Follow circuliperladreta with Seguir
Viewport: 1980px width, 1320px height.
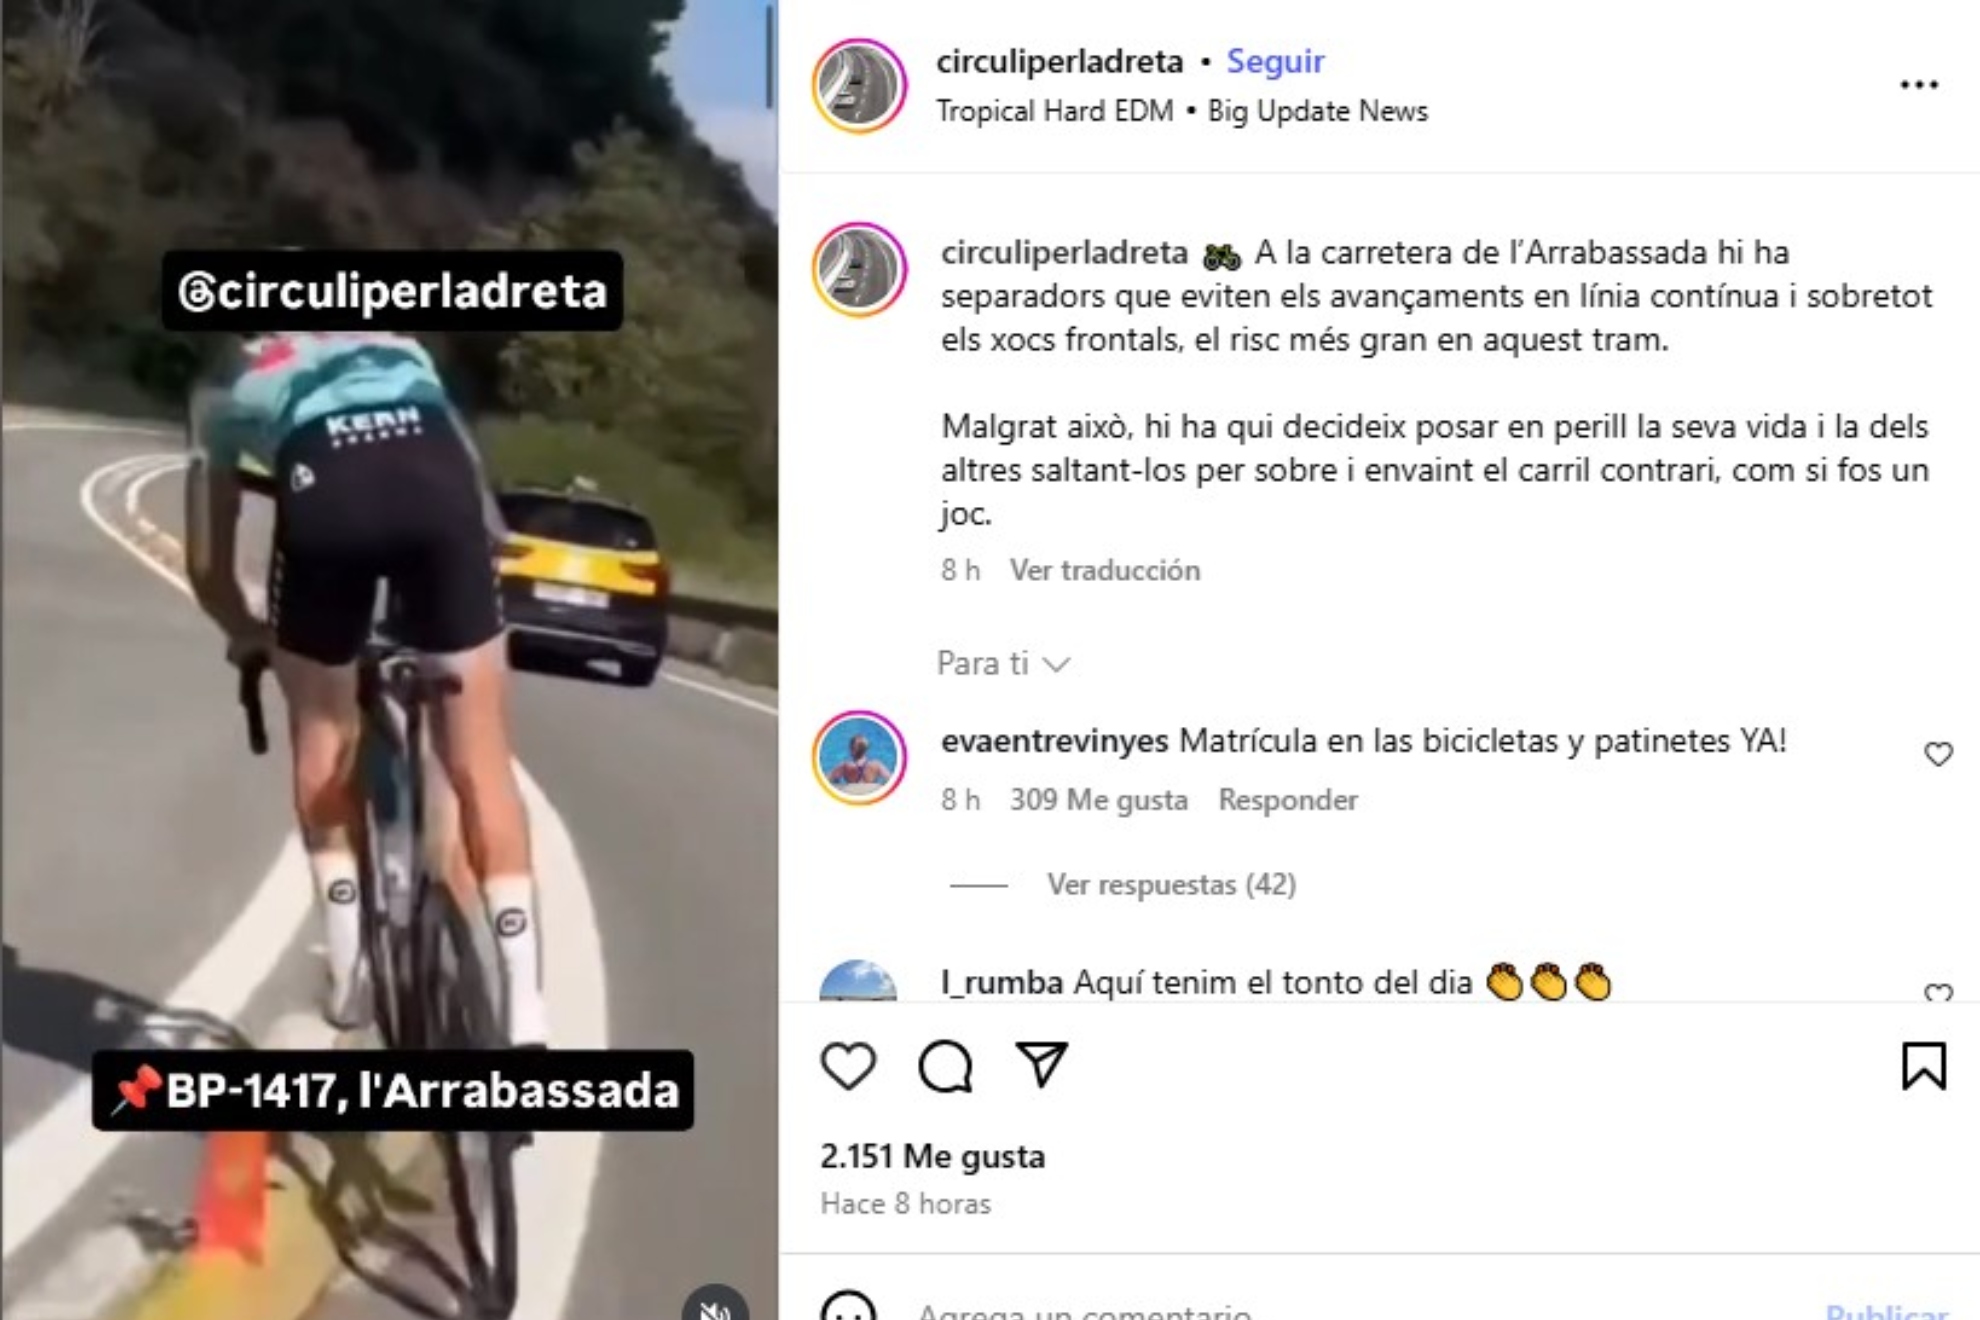click(1275, 61)
